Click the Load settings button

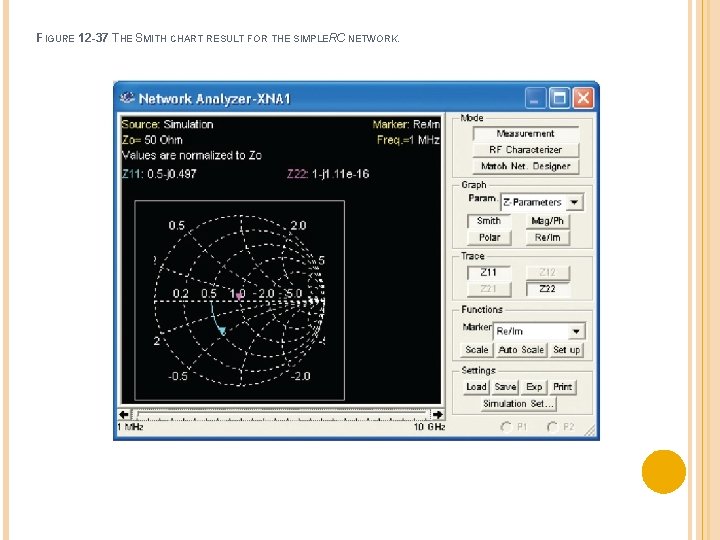476,387
